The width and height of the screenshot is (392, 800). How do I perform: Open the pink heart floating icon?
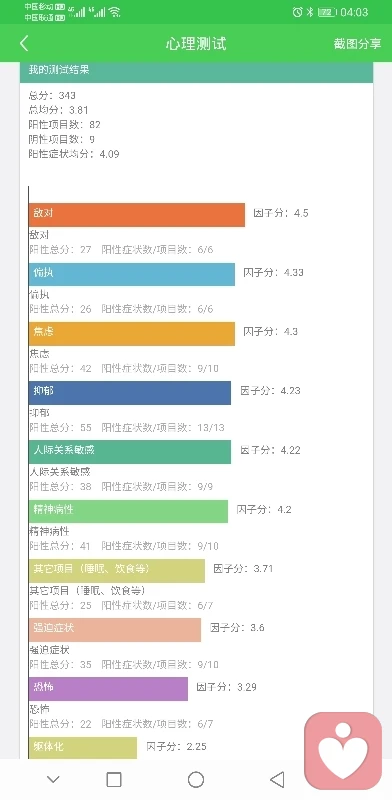(343, 751)
